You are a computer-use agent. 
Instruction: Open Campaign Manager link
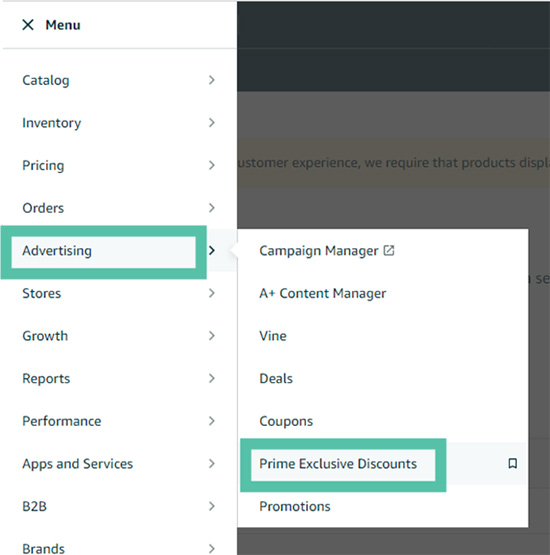[x=319, y=251]
